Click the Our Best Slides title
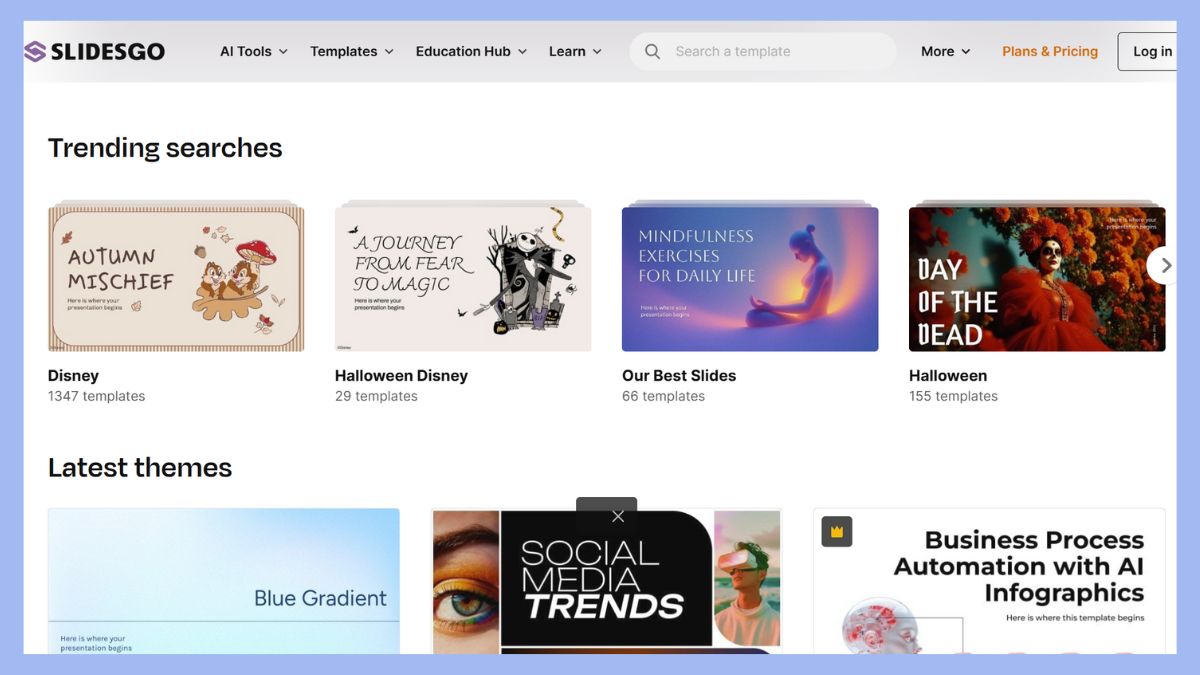 pyautogui.click(x=679, y=376)
